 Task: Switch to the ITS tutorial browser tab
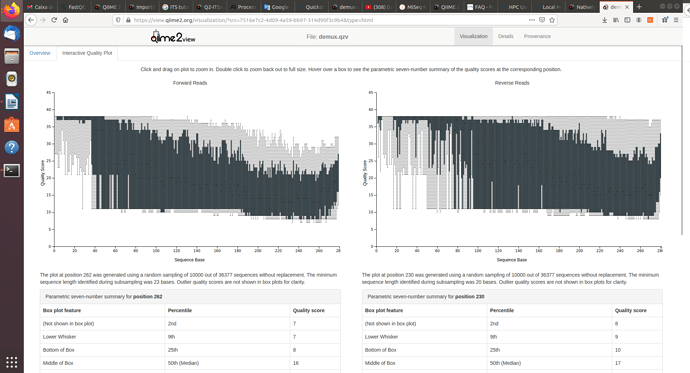tap(175, 7)
